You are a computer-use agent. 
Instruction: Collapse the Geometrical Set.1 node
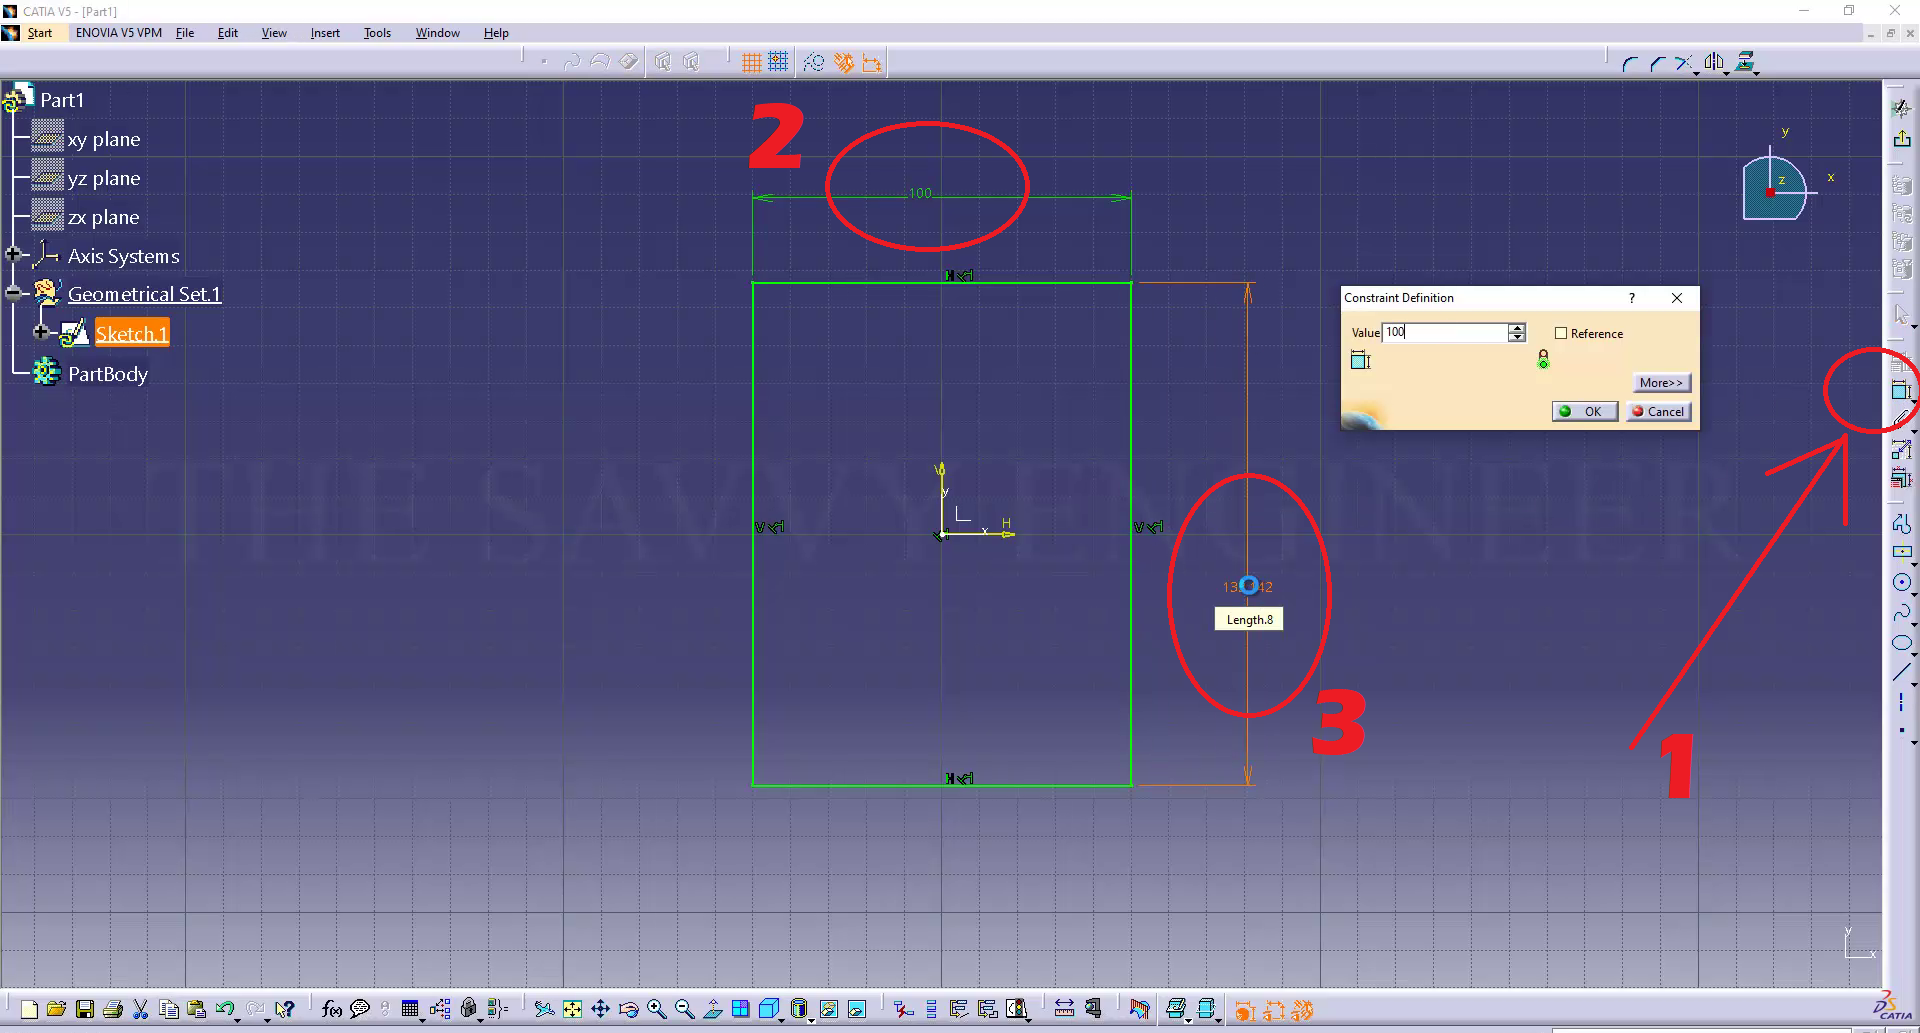(x=13, y=293)
